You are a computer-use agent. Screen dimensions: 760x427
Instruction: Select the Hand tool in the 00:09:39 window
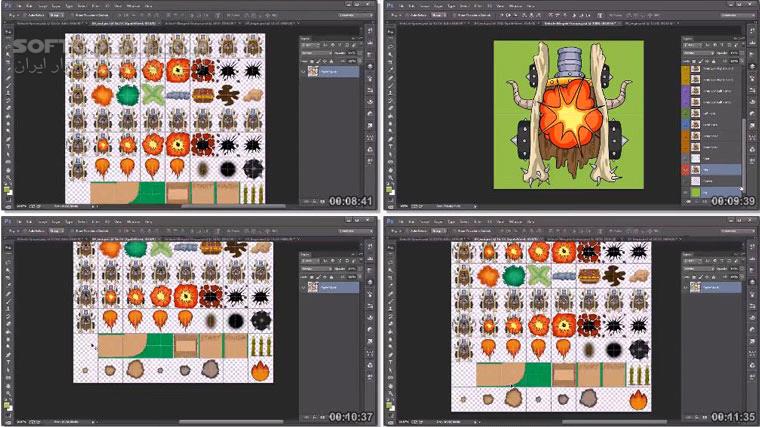[x=391, y=170]
